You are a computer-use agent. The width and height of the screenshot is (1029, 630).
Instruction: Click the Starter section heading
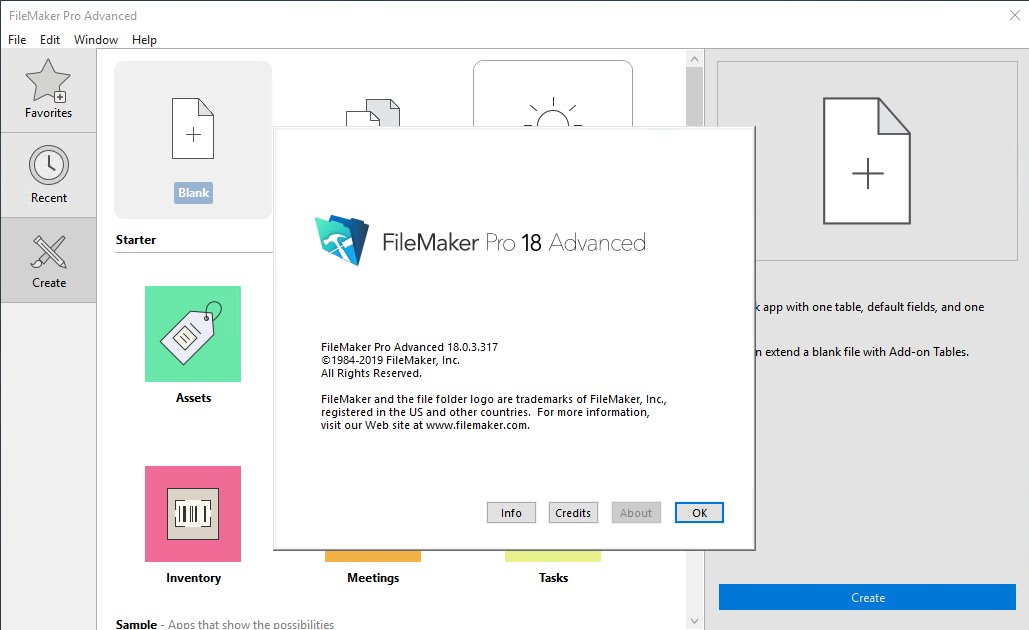coord(136,240)
